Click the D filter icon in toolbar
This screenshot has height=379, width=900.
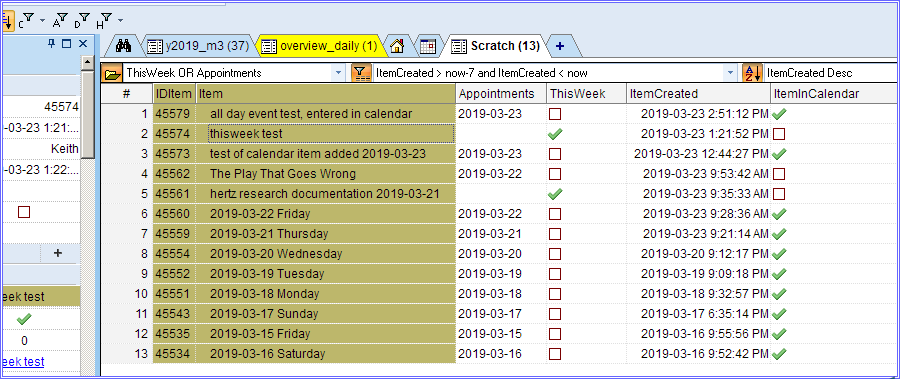coord(82,21)
